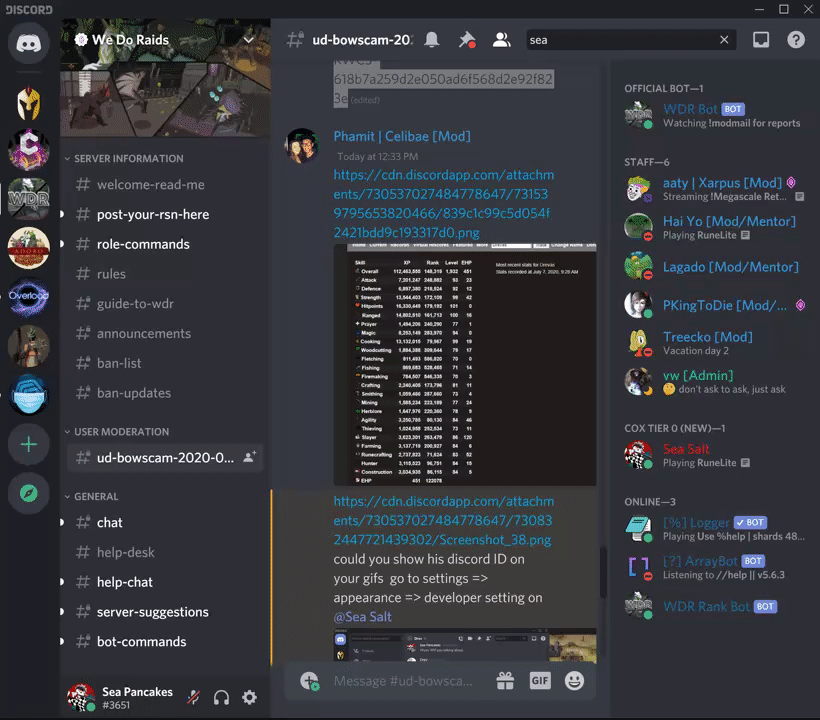Collapse the SERVER INFORMATION category
The image size is (820, 720).
tap(124, 158)
